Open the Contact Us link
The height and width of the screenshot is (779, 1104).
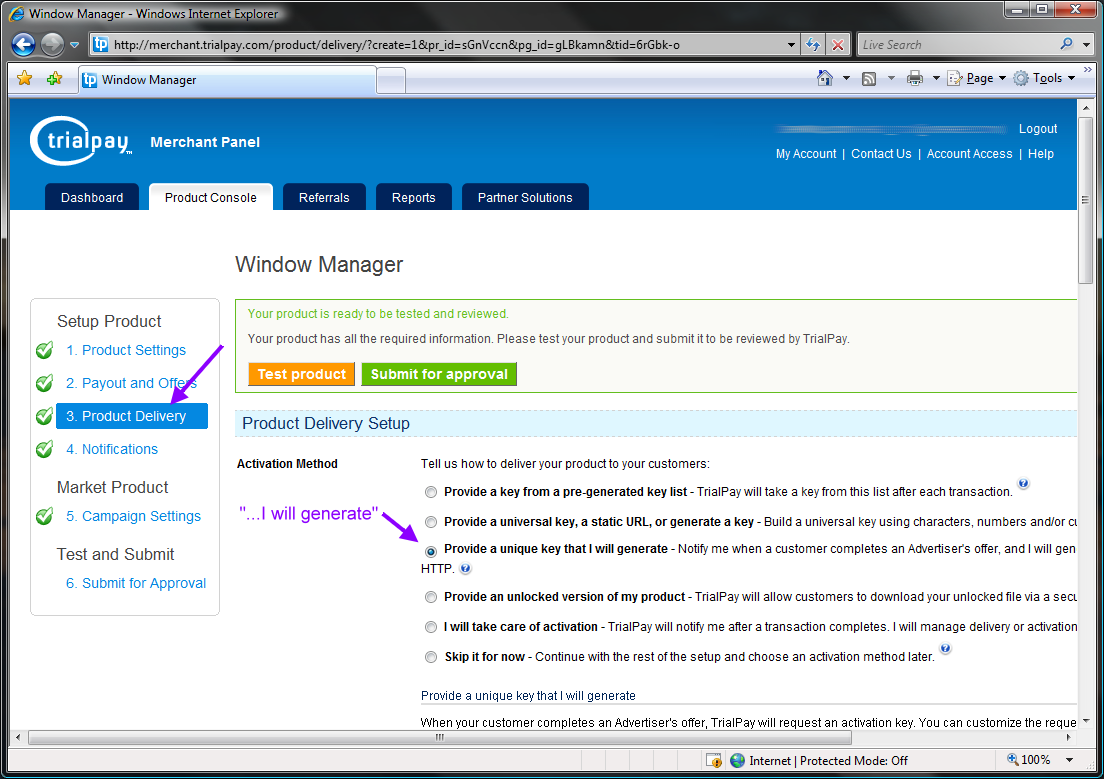[881, 154]
